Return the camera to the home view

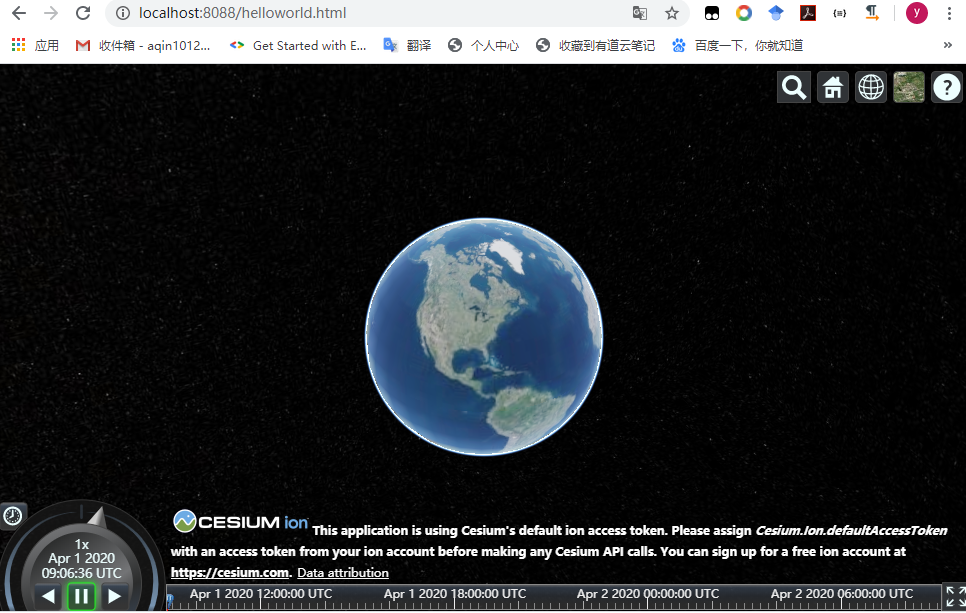coord(832,87)
